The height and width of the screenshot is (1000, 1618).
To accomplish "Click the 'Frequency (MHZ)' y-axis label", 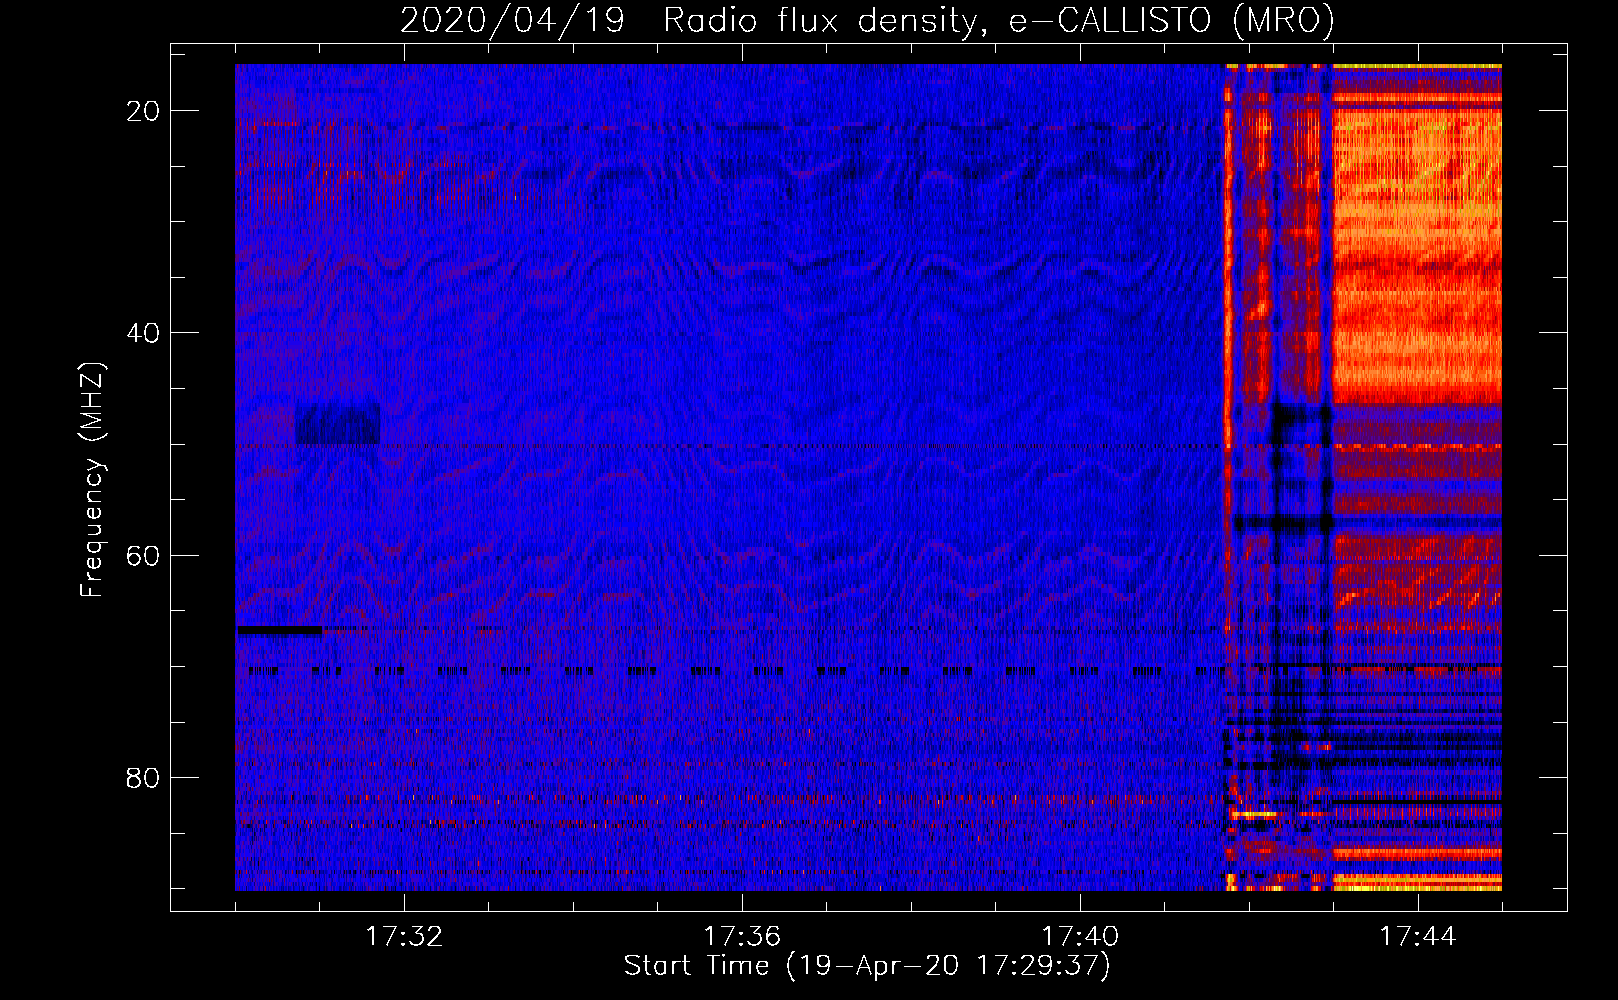I will click(92, 480).
